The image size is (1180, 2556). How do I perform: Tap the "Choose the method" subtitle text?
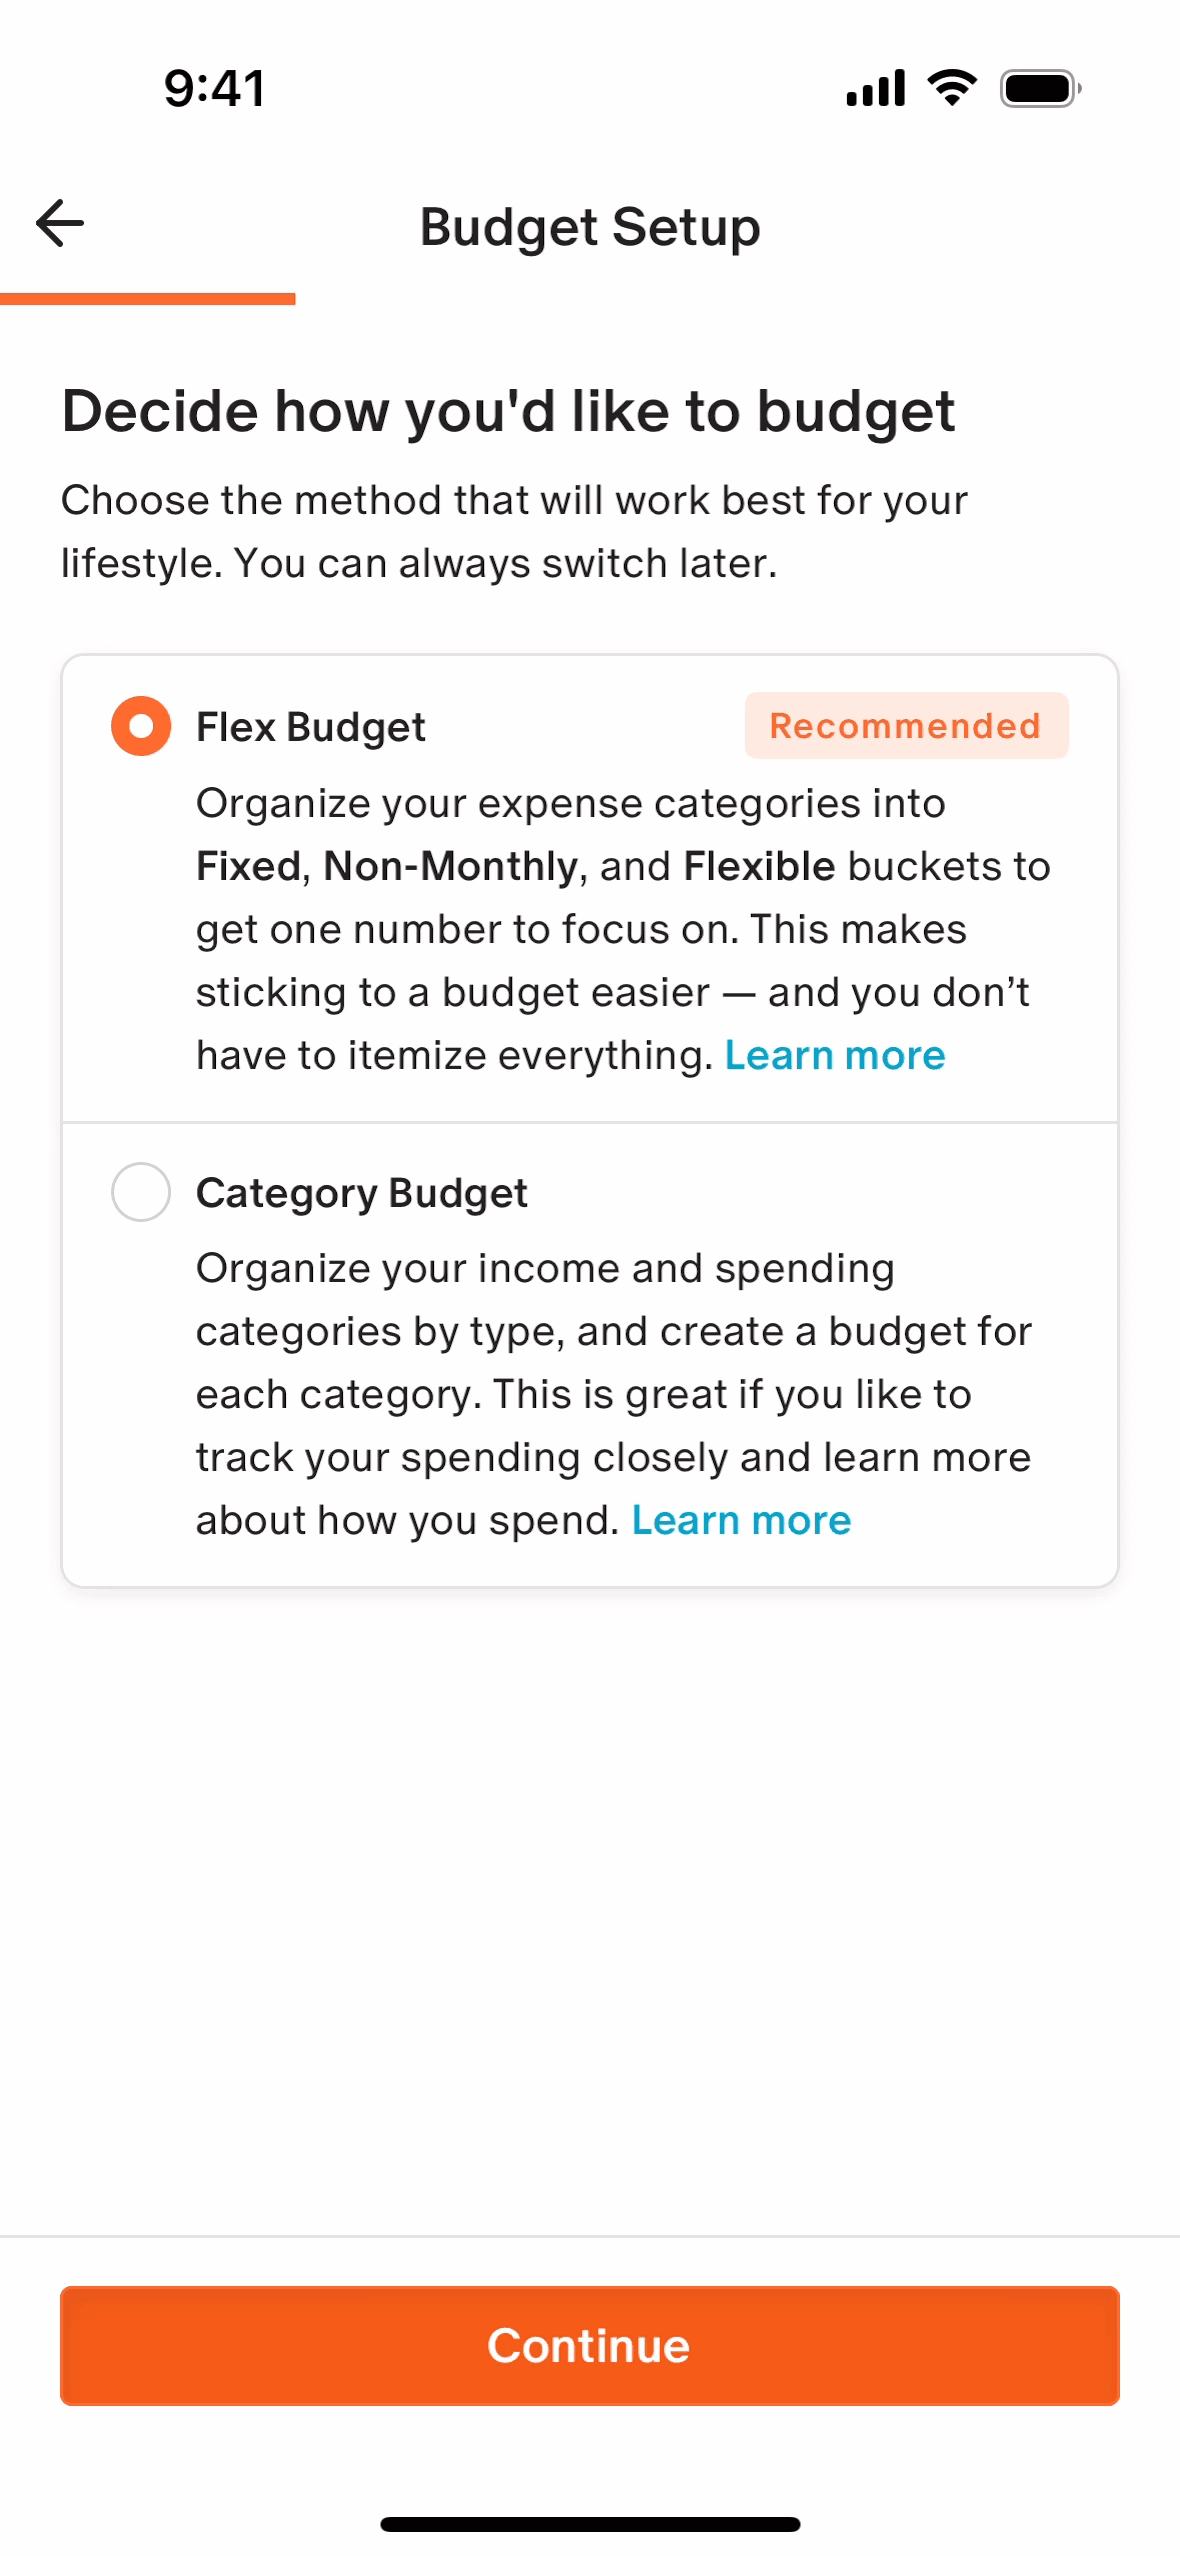point(514,532)
